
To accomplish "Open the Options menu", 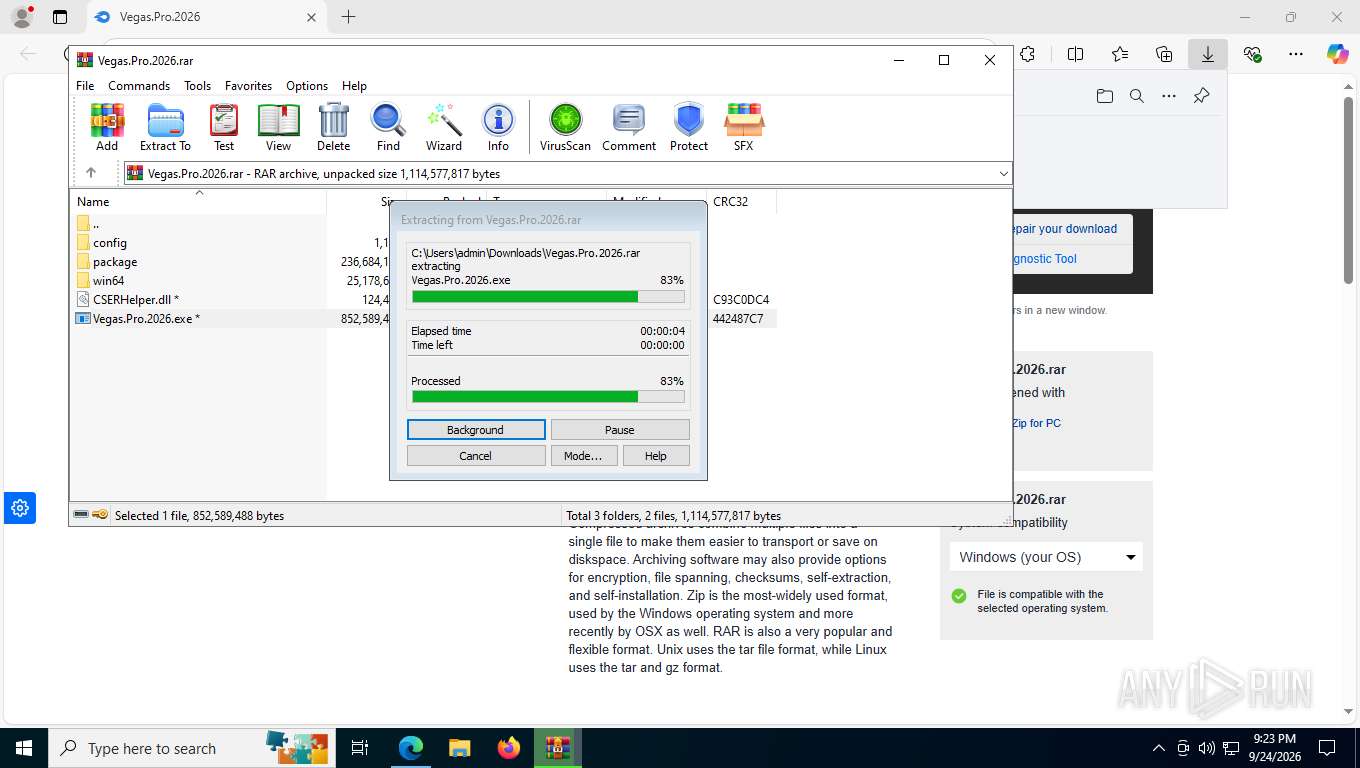I will [307, 86].
